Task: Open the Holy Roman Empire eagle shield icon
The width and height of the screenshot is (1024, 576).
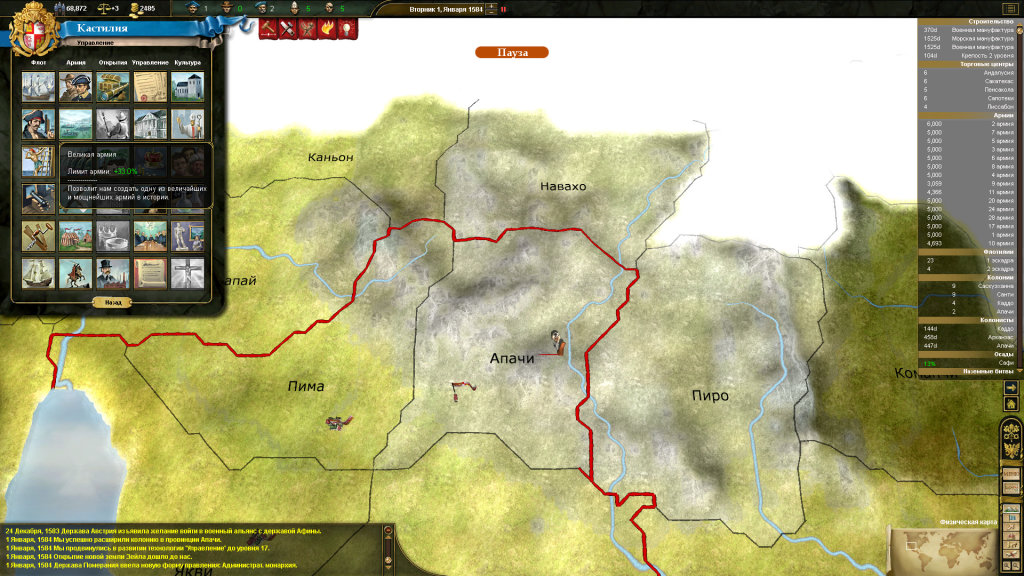Action: coord(1010,452)
